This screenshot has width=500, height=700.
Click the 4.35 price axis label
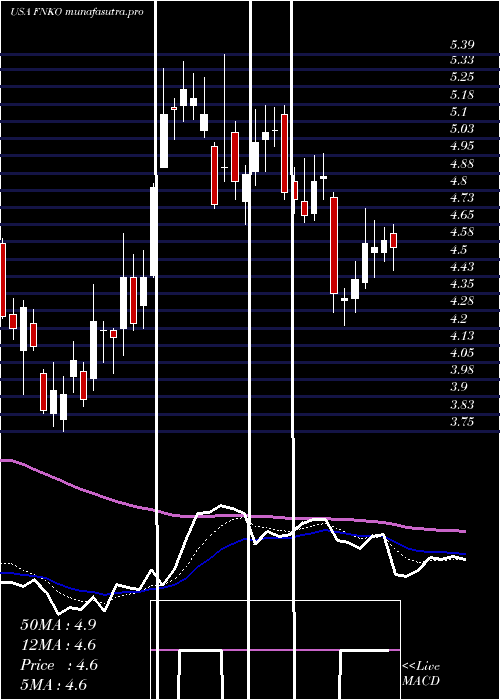click(462, 284)
